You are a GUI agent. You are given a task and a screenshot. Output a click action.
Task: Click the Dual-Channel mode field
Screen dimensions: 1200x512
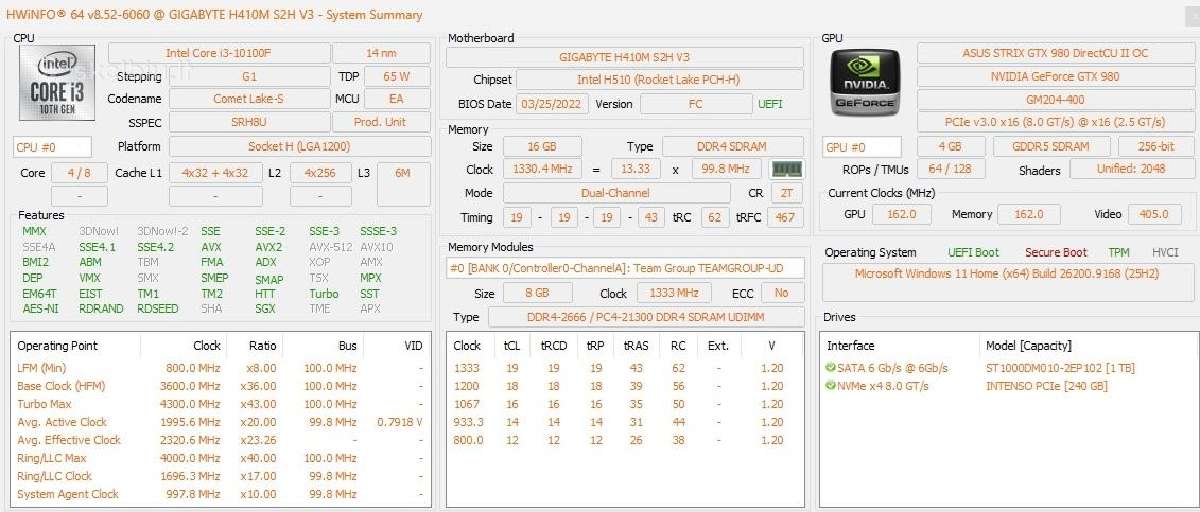[x=615, y=193]
